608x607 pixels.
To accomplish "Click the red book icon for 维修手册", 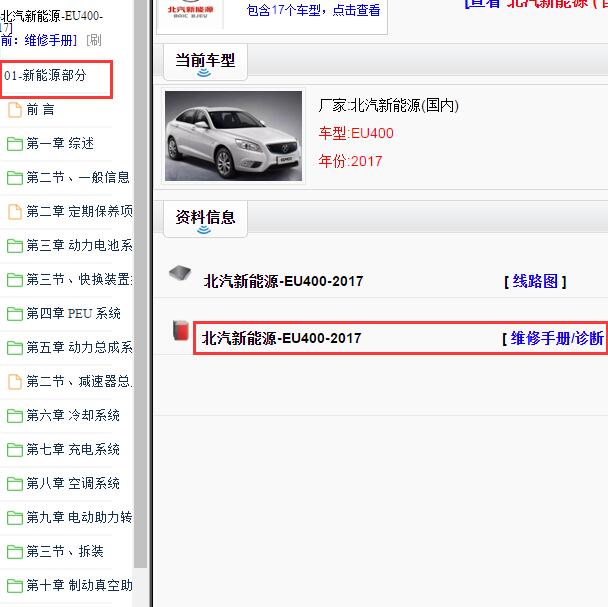I will coord(180,331).
